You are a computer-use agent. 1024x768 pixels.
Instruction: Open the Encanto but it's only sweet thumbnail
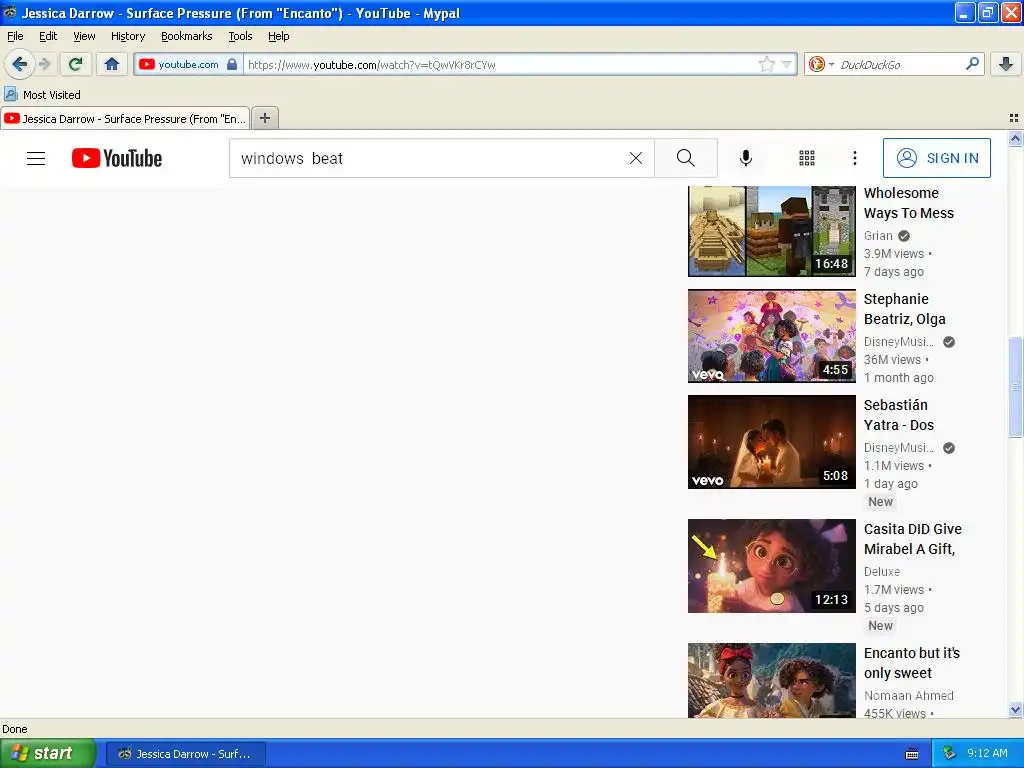pyautogui.click(x=772, y=680)
